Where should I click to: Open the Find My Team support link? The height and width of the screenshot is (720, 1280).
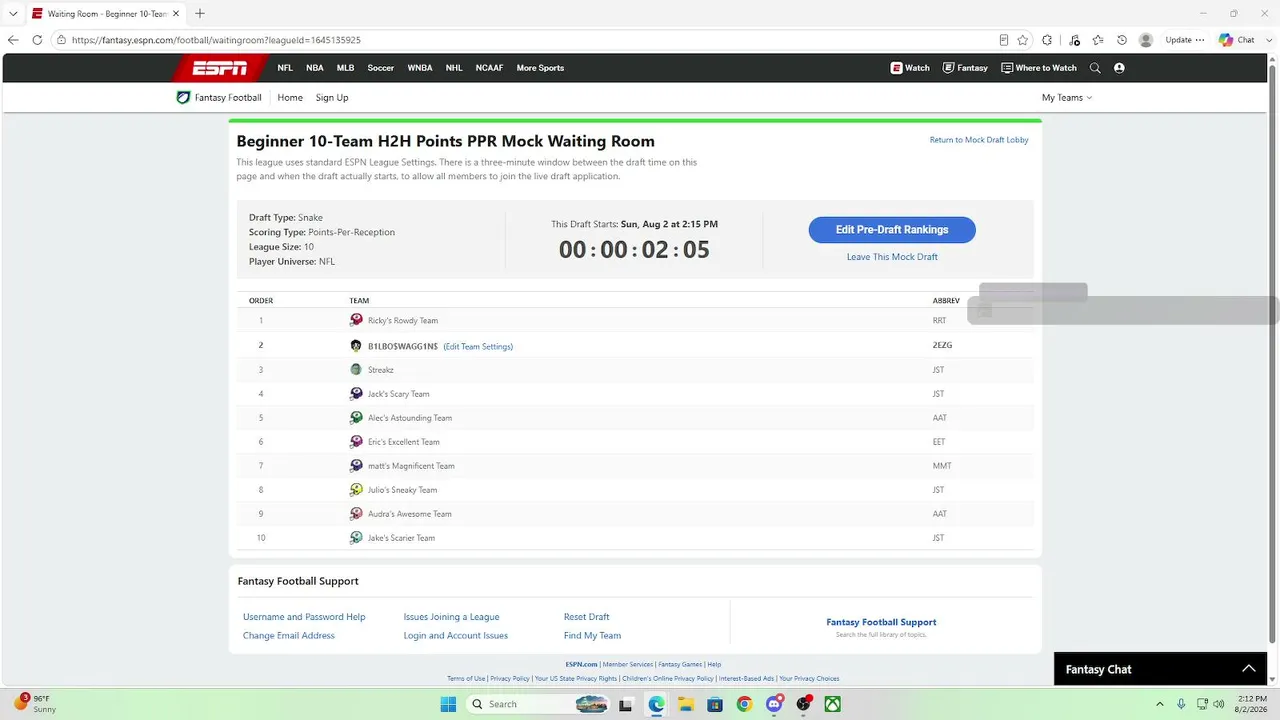pos(592,636)
